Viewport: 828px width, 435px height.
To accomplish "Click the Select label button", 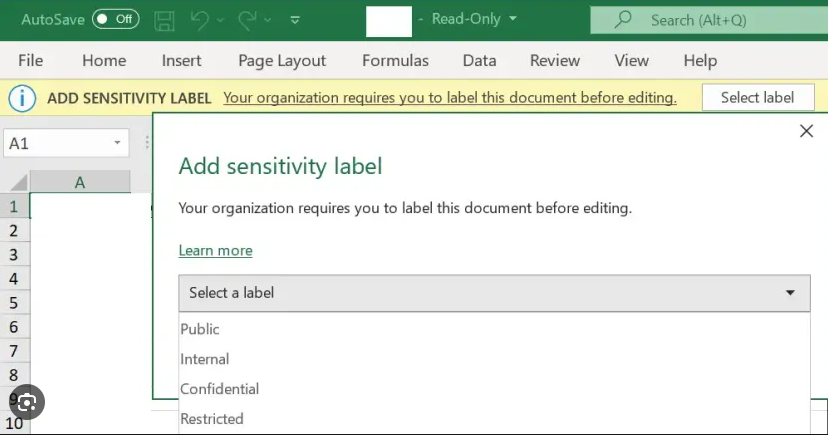I will click(x=758, y=98).
